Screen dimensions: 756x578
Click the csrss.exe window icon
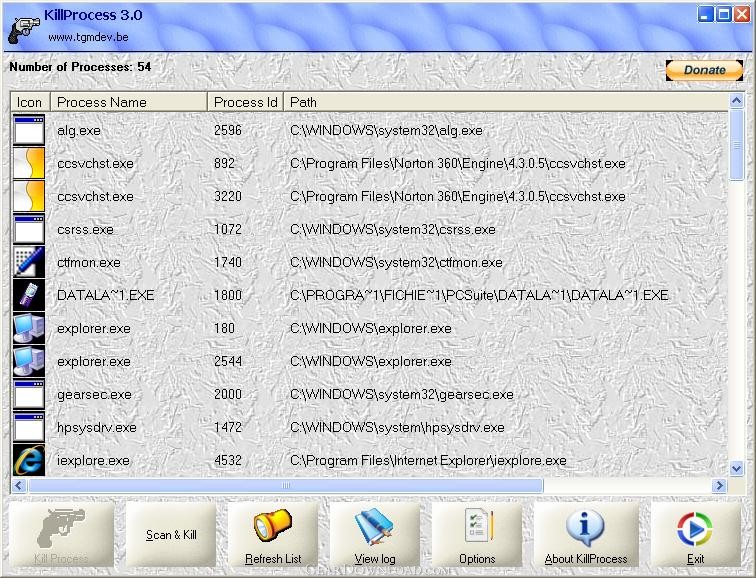[29, 229]
